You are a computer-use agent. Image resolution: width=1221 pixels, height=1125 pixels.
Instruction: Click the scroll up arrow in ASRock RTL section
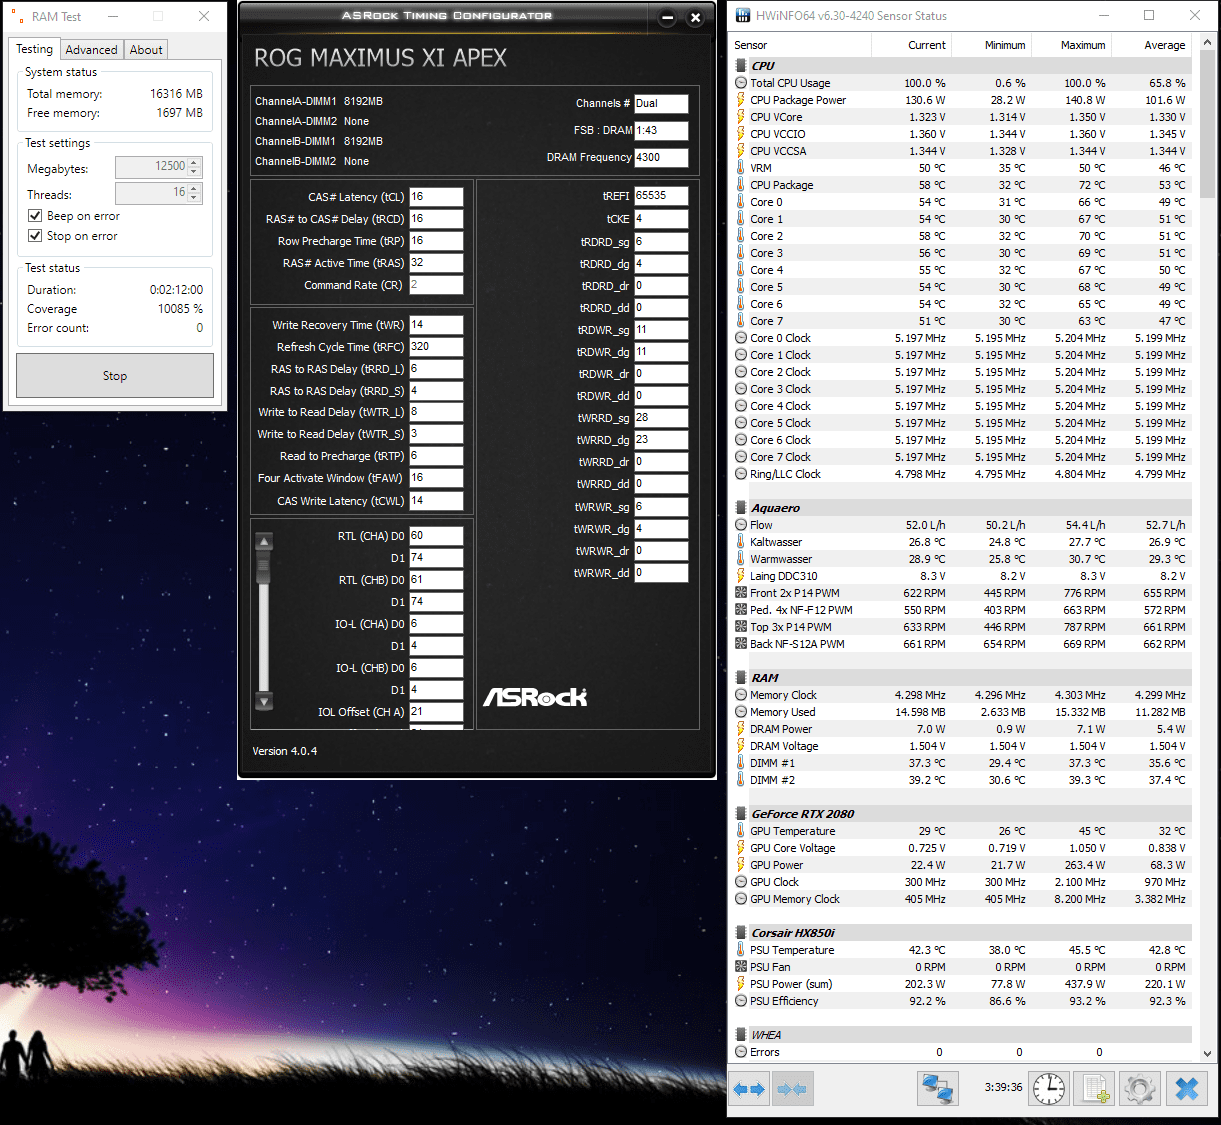point(264,541)
